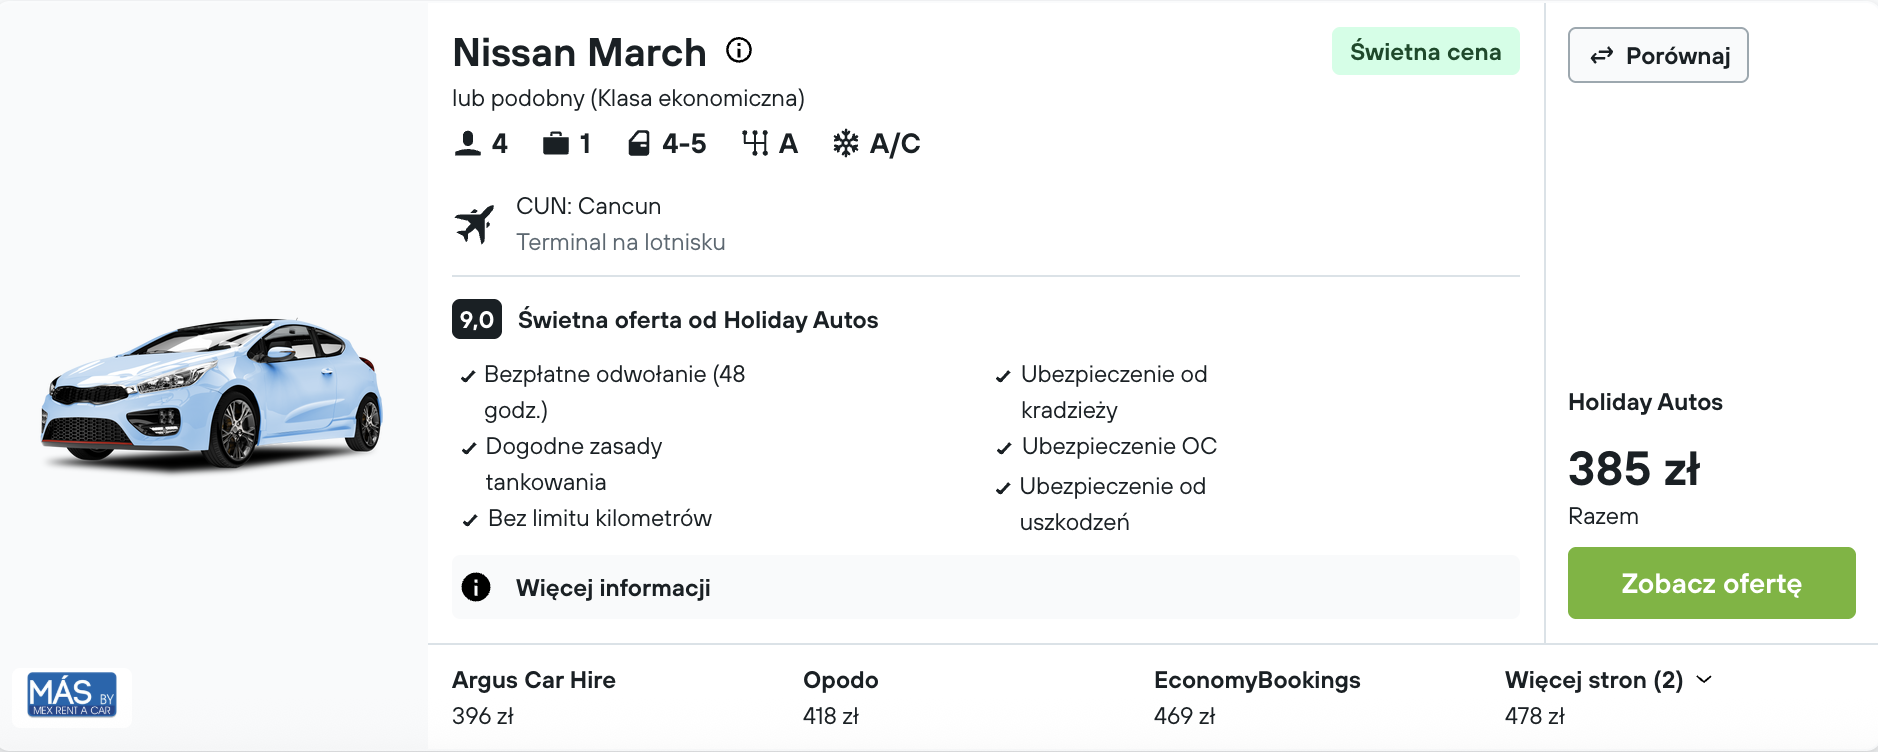Click the car door icon showing 4-5

coord(639,144)
